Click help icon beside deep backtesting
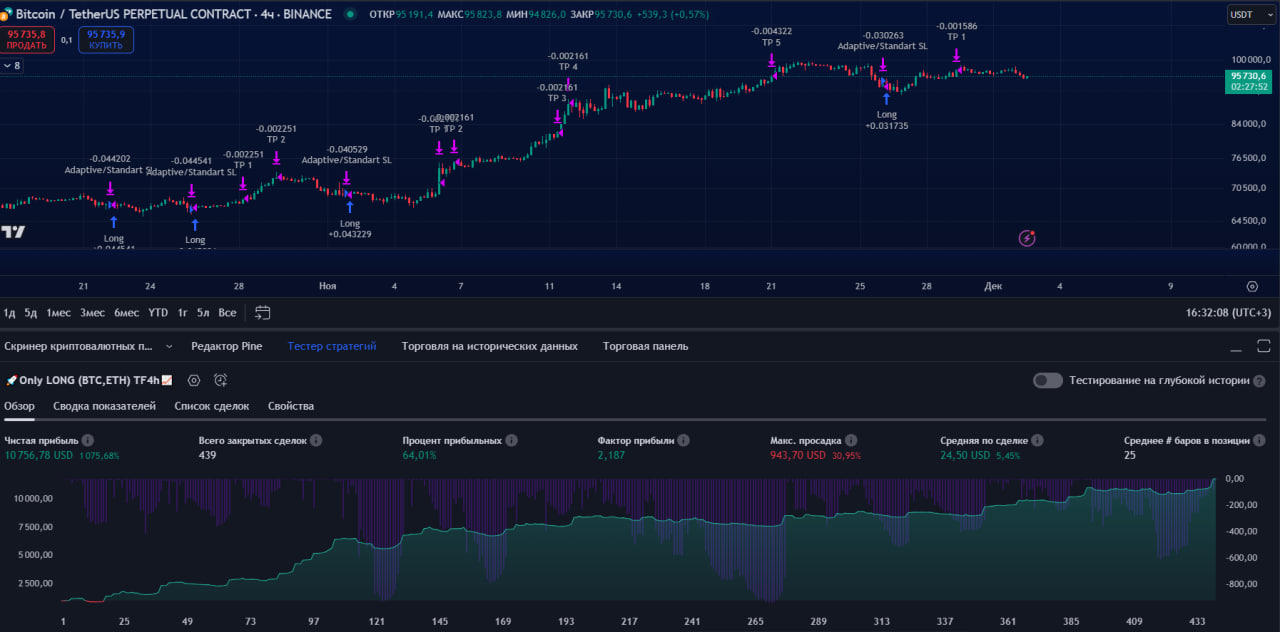The image size is (1280, 632). 1259,381
